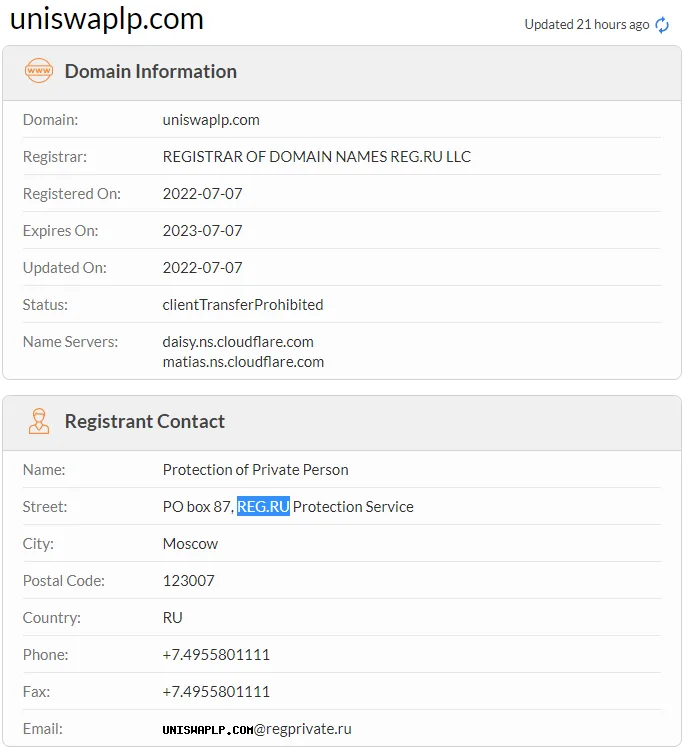Click the 'Registrar:' field label
Viewport: 695px width, 752px height.
(x=55, y=157)
